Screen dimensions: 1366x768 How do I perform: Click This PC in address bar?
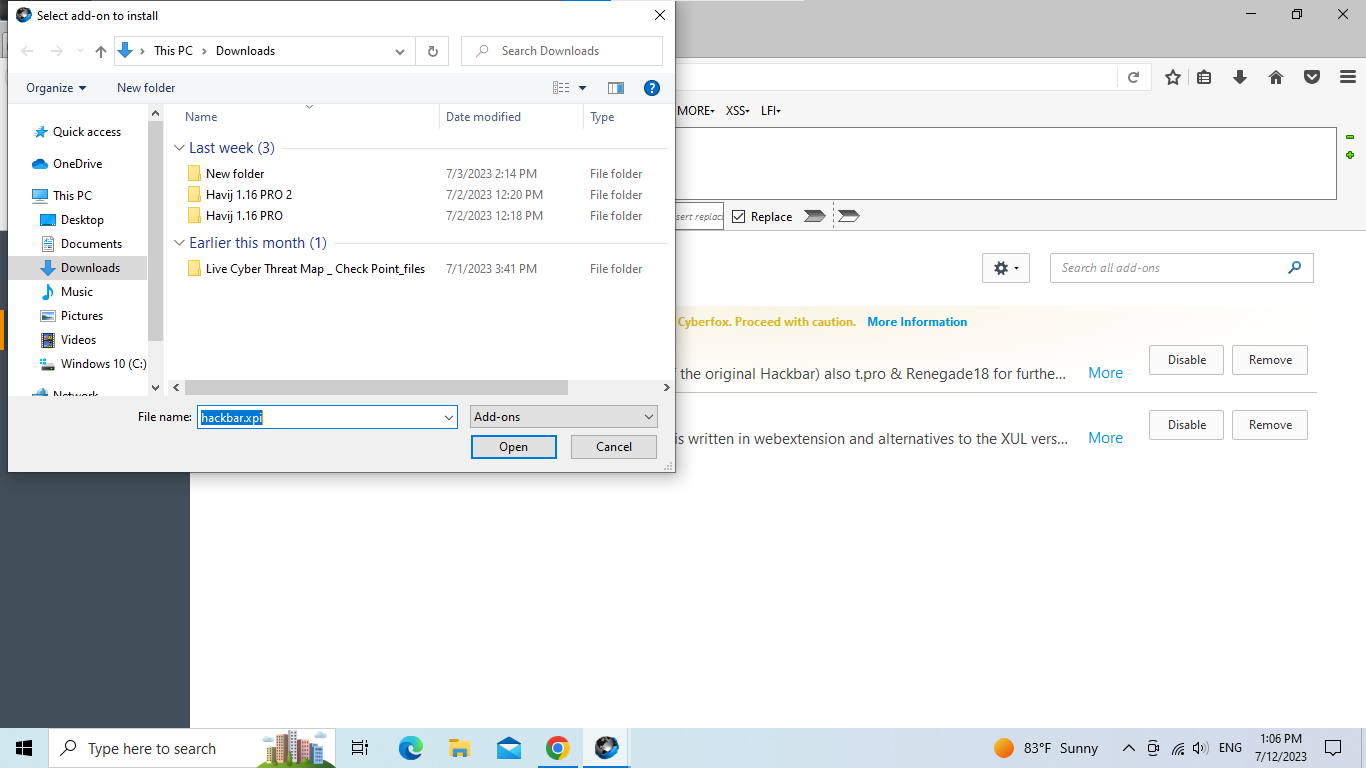[173, 51]
